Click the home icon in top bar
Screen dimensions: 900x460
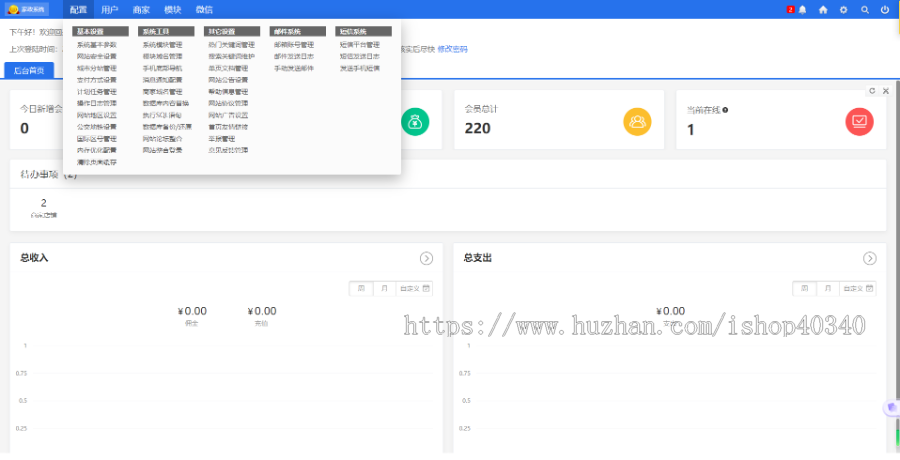pos(823,10)
